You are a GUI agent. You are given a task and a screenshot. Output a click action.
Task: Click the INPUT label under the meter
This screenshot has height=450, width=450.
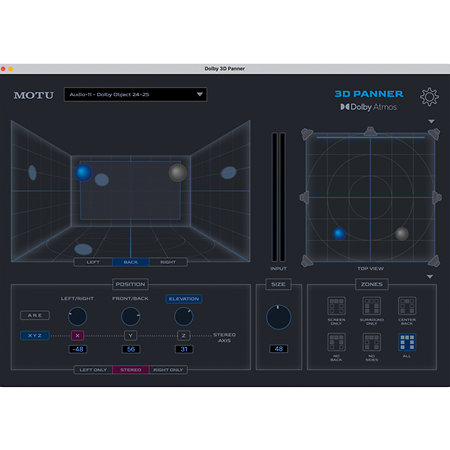point(279,269)
